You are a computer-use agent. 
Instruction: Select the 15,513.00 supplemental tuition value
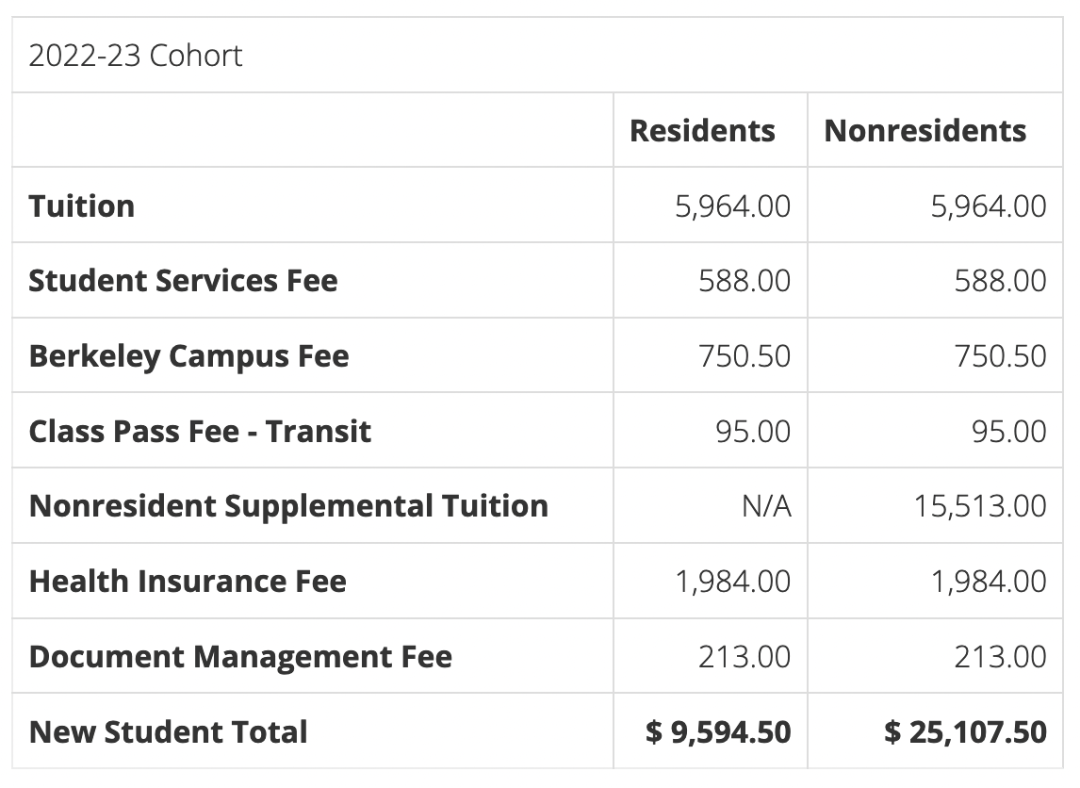(x=979, y=506)
